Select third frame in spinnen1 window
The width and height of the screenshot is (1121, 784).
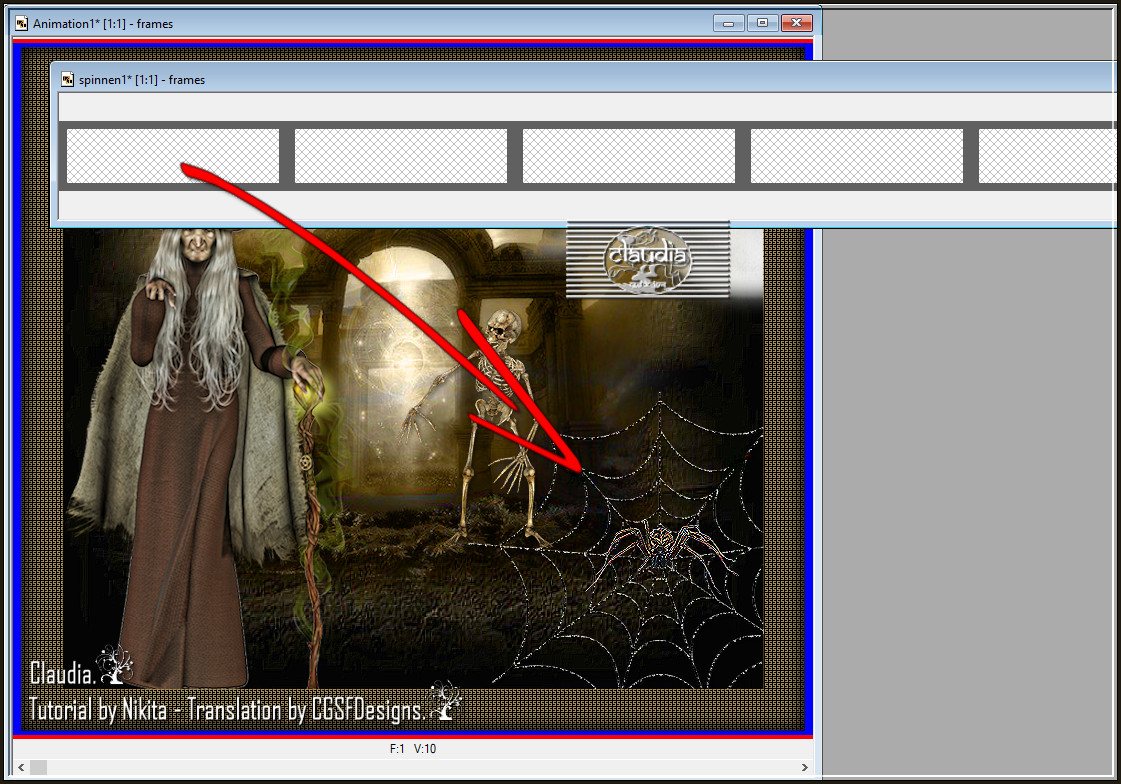coord(628,156)
